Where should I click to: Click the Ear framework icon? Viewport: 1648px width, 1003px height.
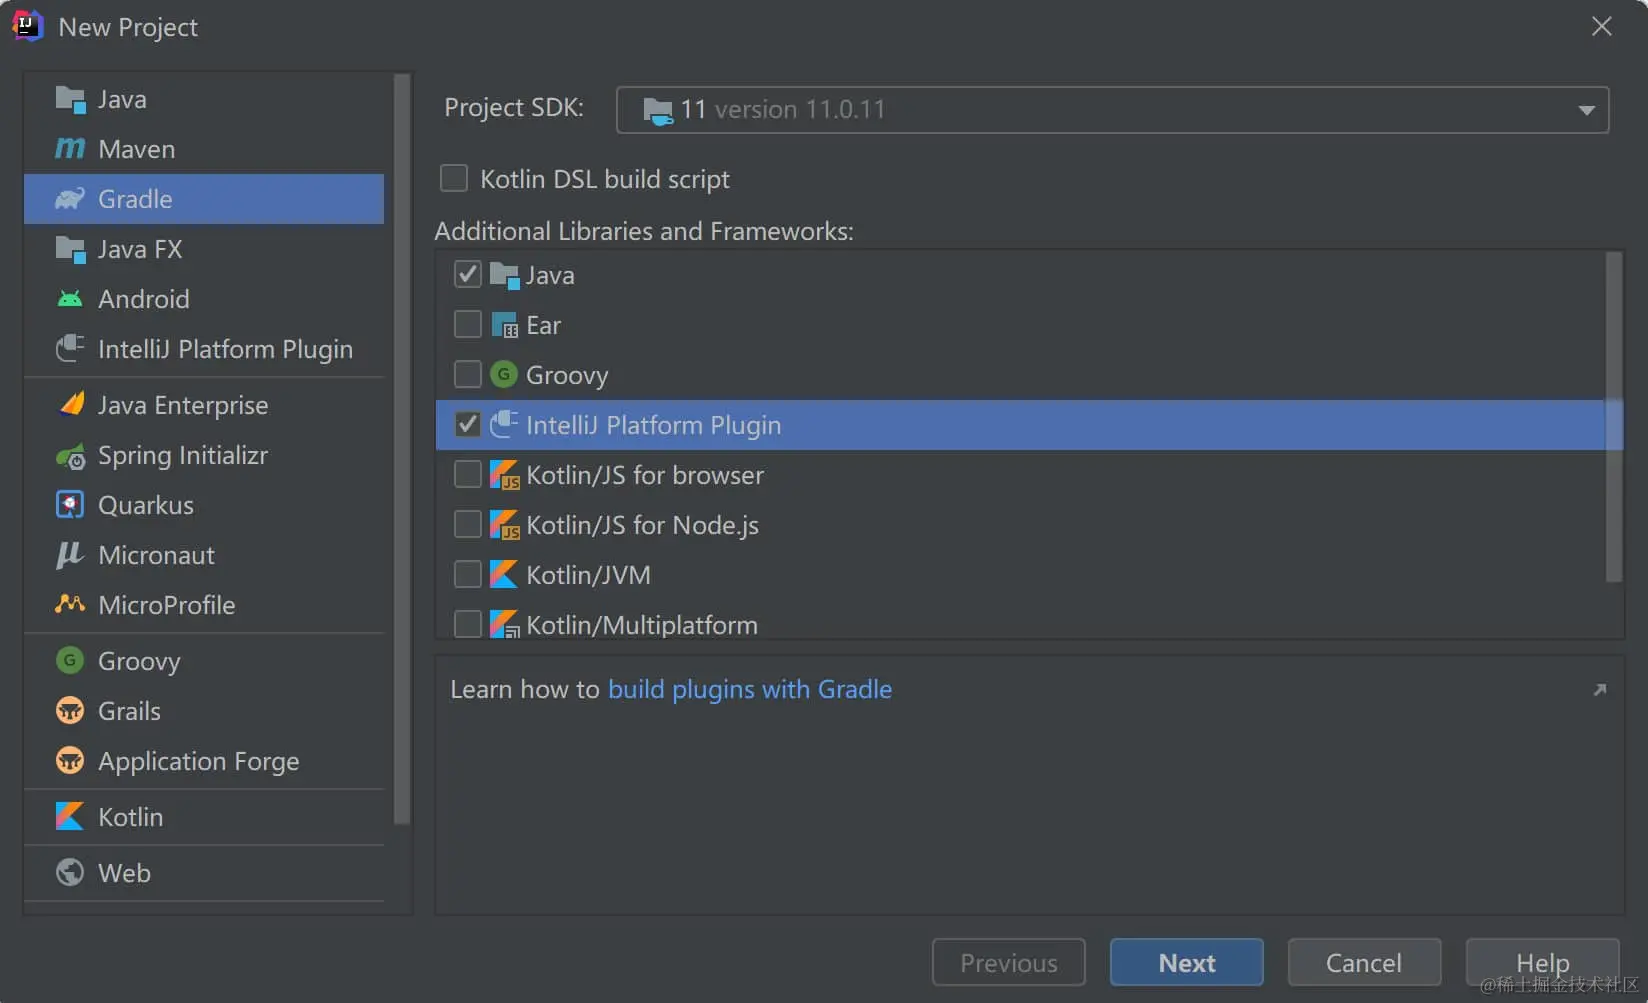click(x=504, y=325)
